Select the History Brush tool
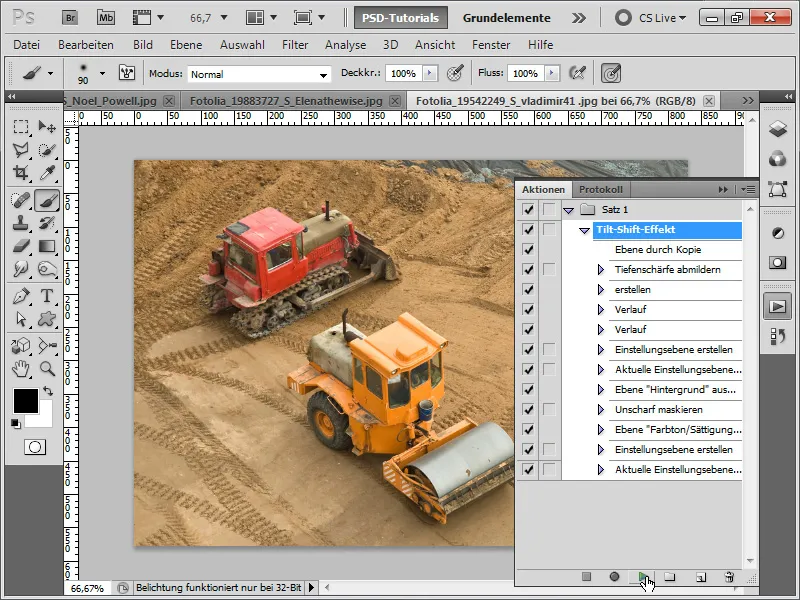The width and height of the screenshot is (800, 600). (x=47, y=223)
